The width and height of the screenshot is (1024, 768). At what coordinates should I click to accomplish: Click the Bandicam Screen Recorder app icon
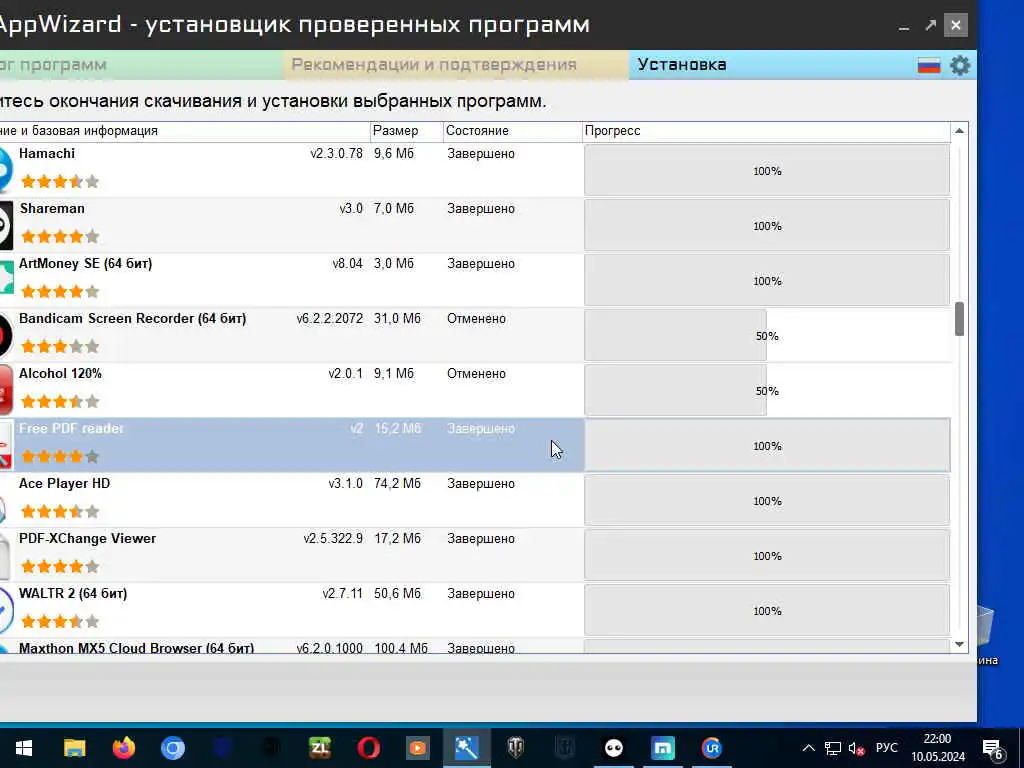[x=5, y=336]
